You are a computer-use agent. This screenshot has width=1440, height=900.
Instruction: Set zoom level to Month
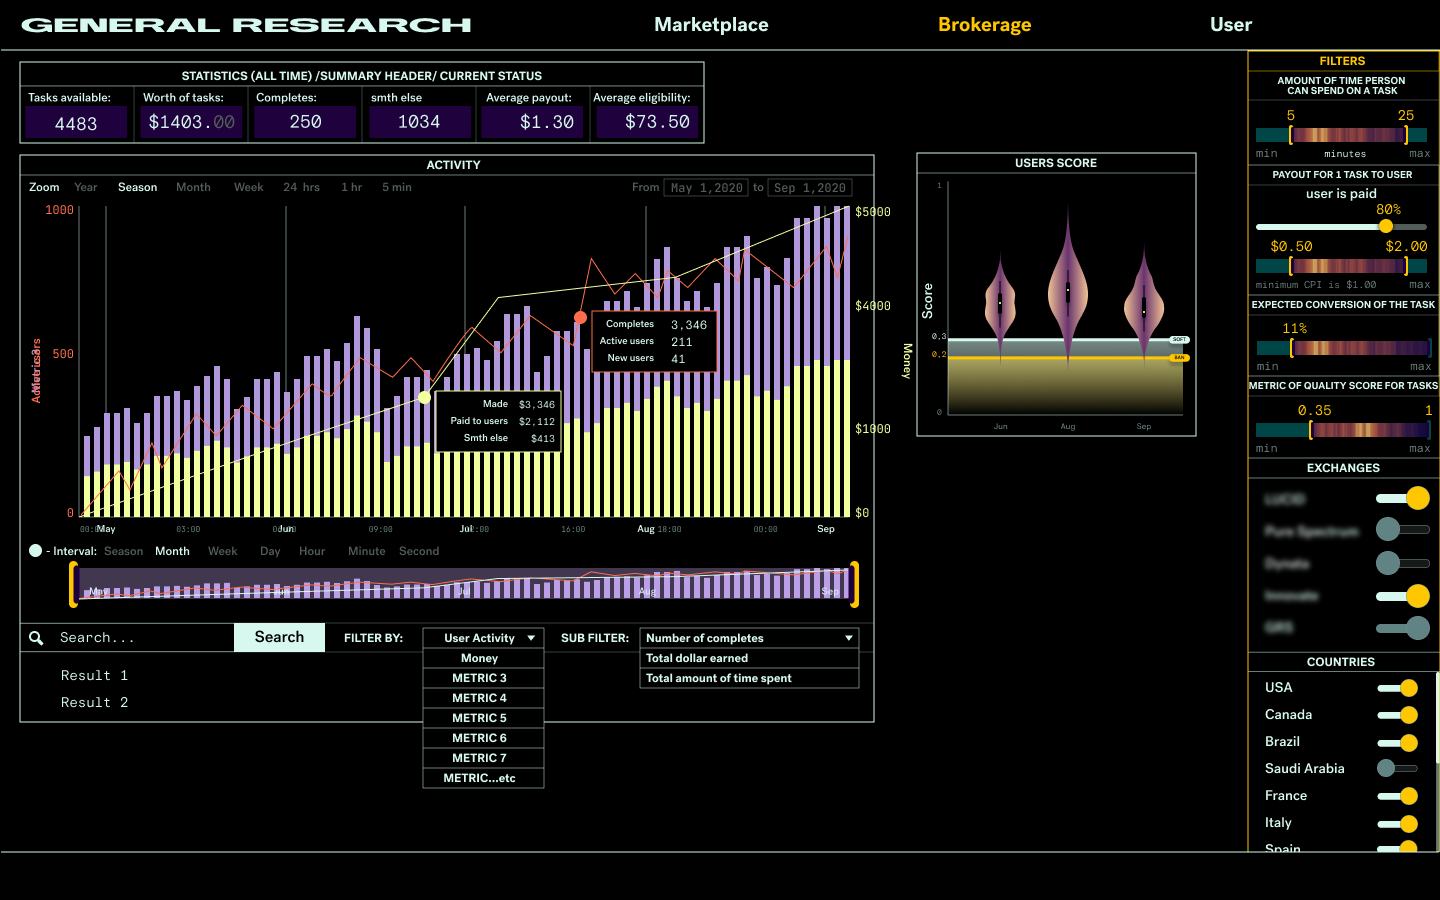tap(193, 187)
